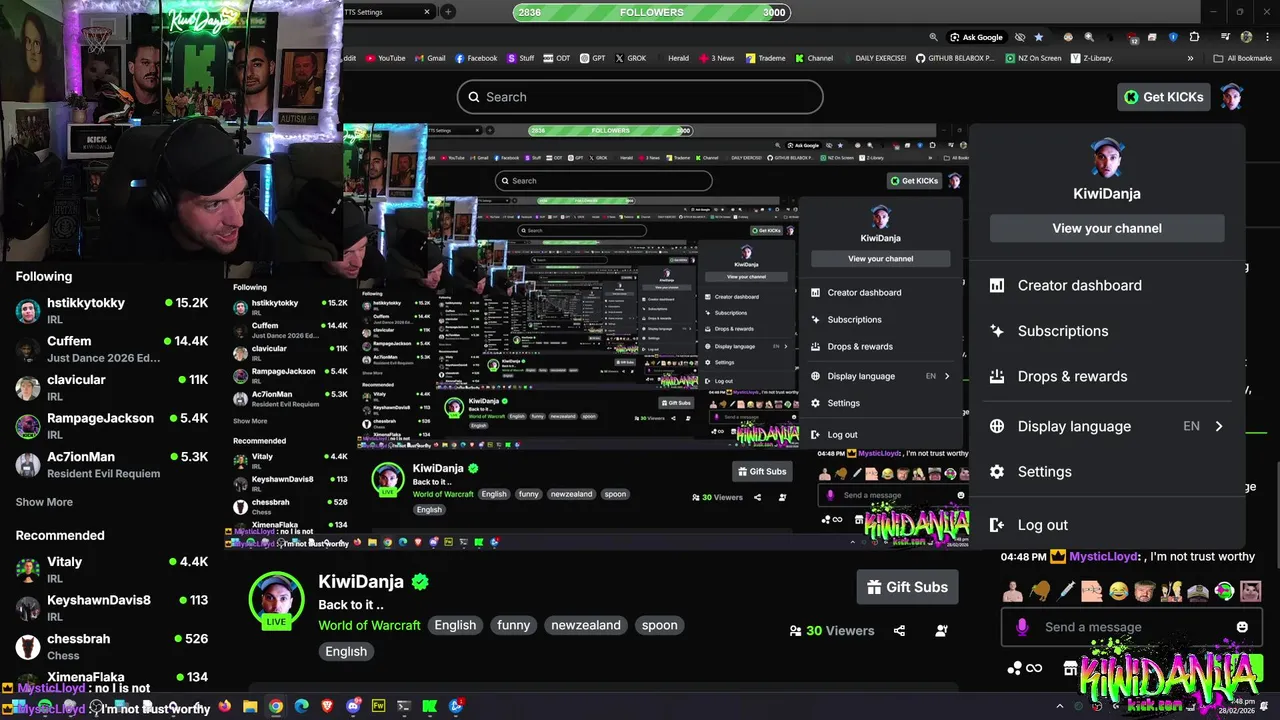The height and width of the screenshot is (720, 1280).
Task: Show hidden bookmarks with the » chevron
Action: [1191, 58]
